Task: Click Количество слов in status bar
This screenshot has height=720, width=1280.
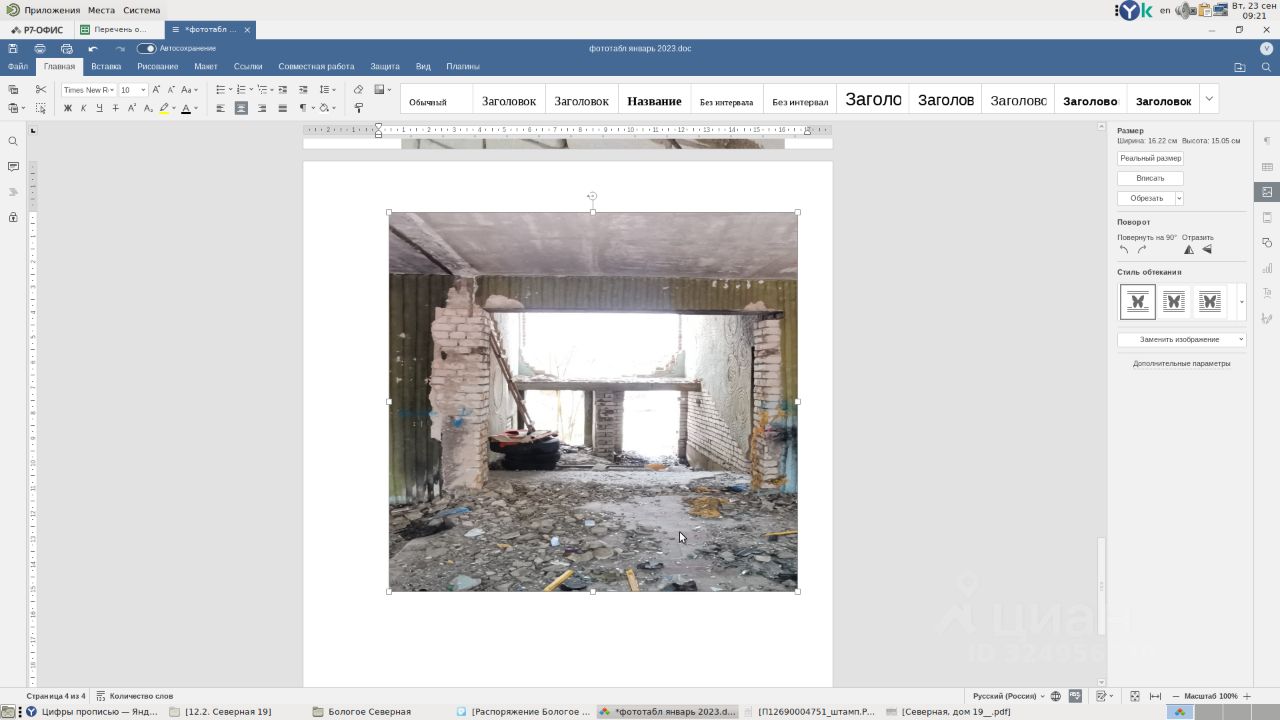Action: 135,696
